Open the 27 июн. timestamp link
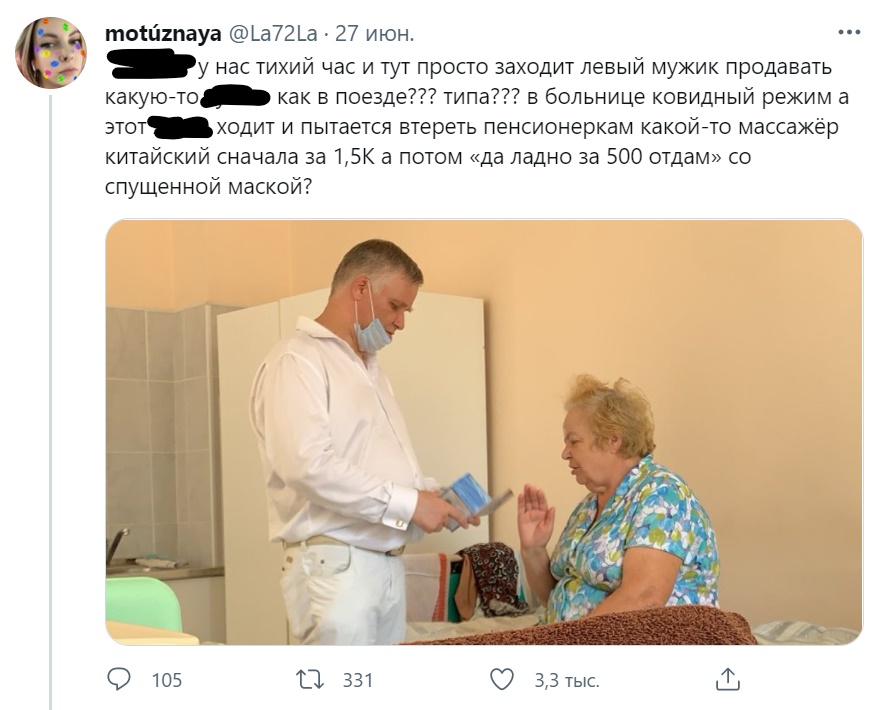This screenshot has height=710, width=884. click(x=375, y=34)
